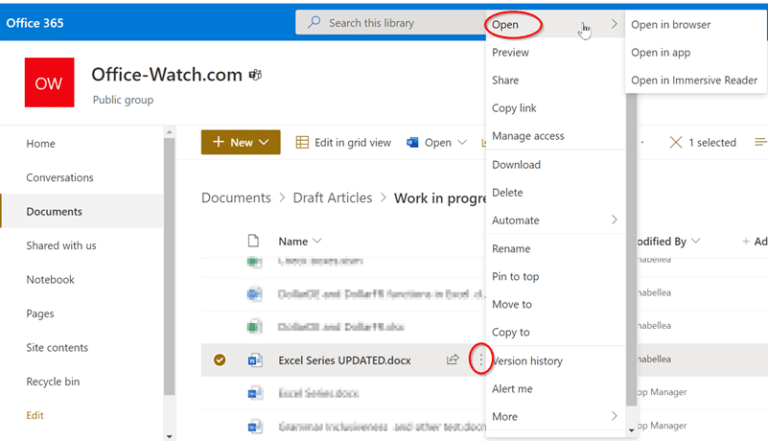Click inside the Search this library field

[391, 23]
